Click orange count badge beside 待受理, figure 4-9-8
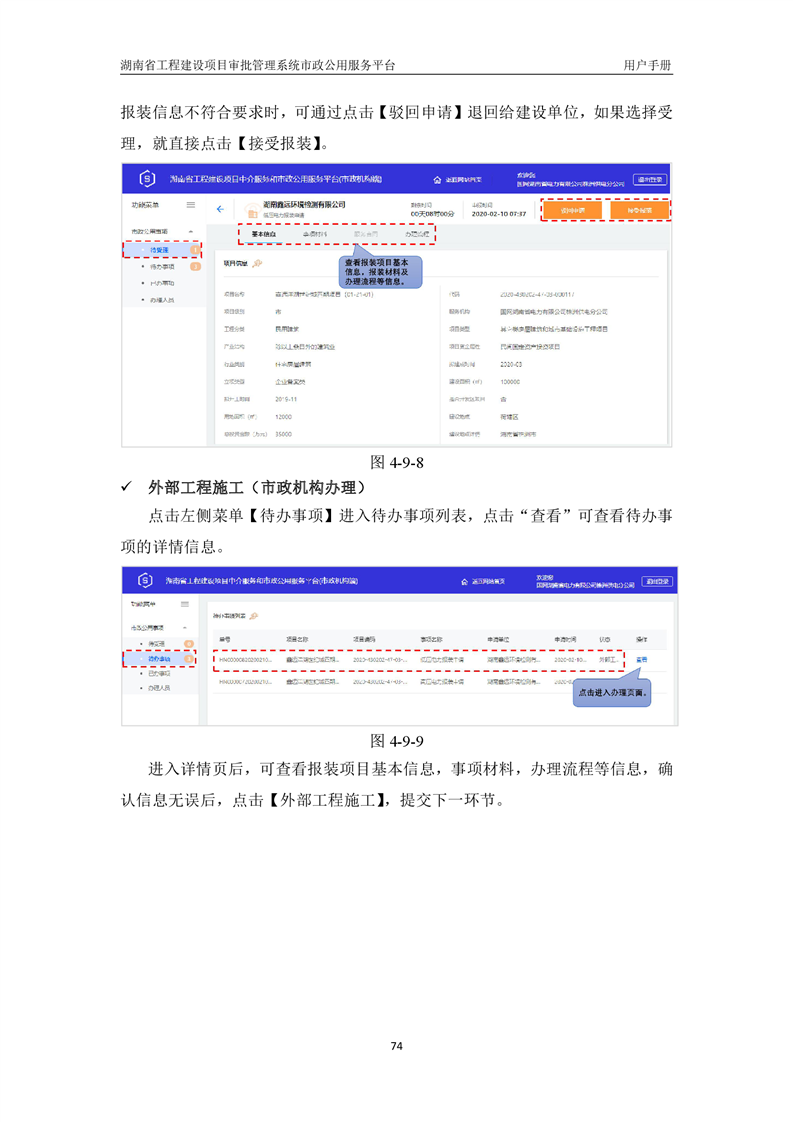The width and height of the screenshot is (793, 1122). [195, 250]
